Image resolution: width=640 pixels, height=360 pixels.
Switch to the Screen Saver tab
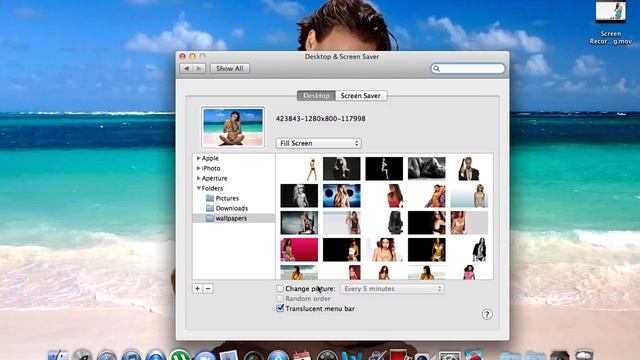coord(361,96)
